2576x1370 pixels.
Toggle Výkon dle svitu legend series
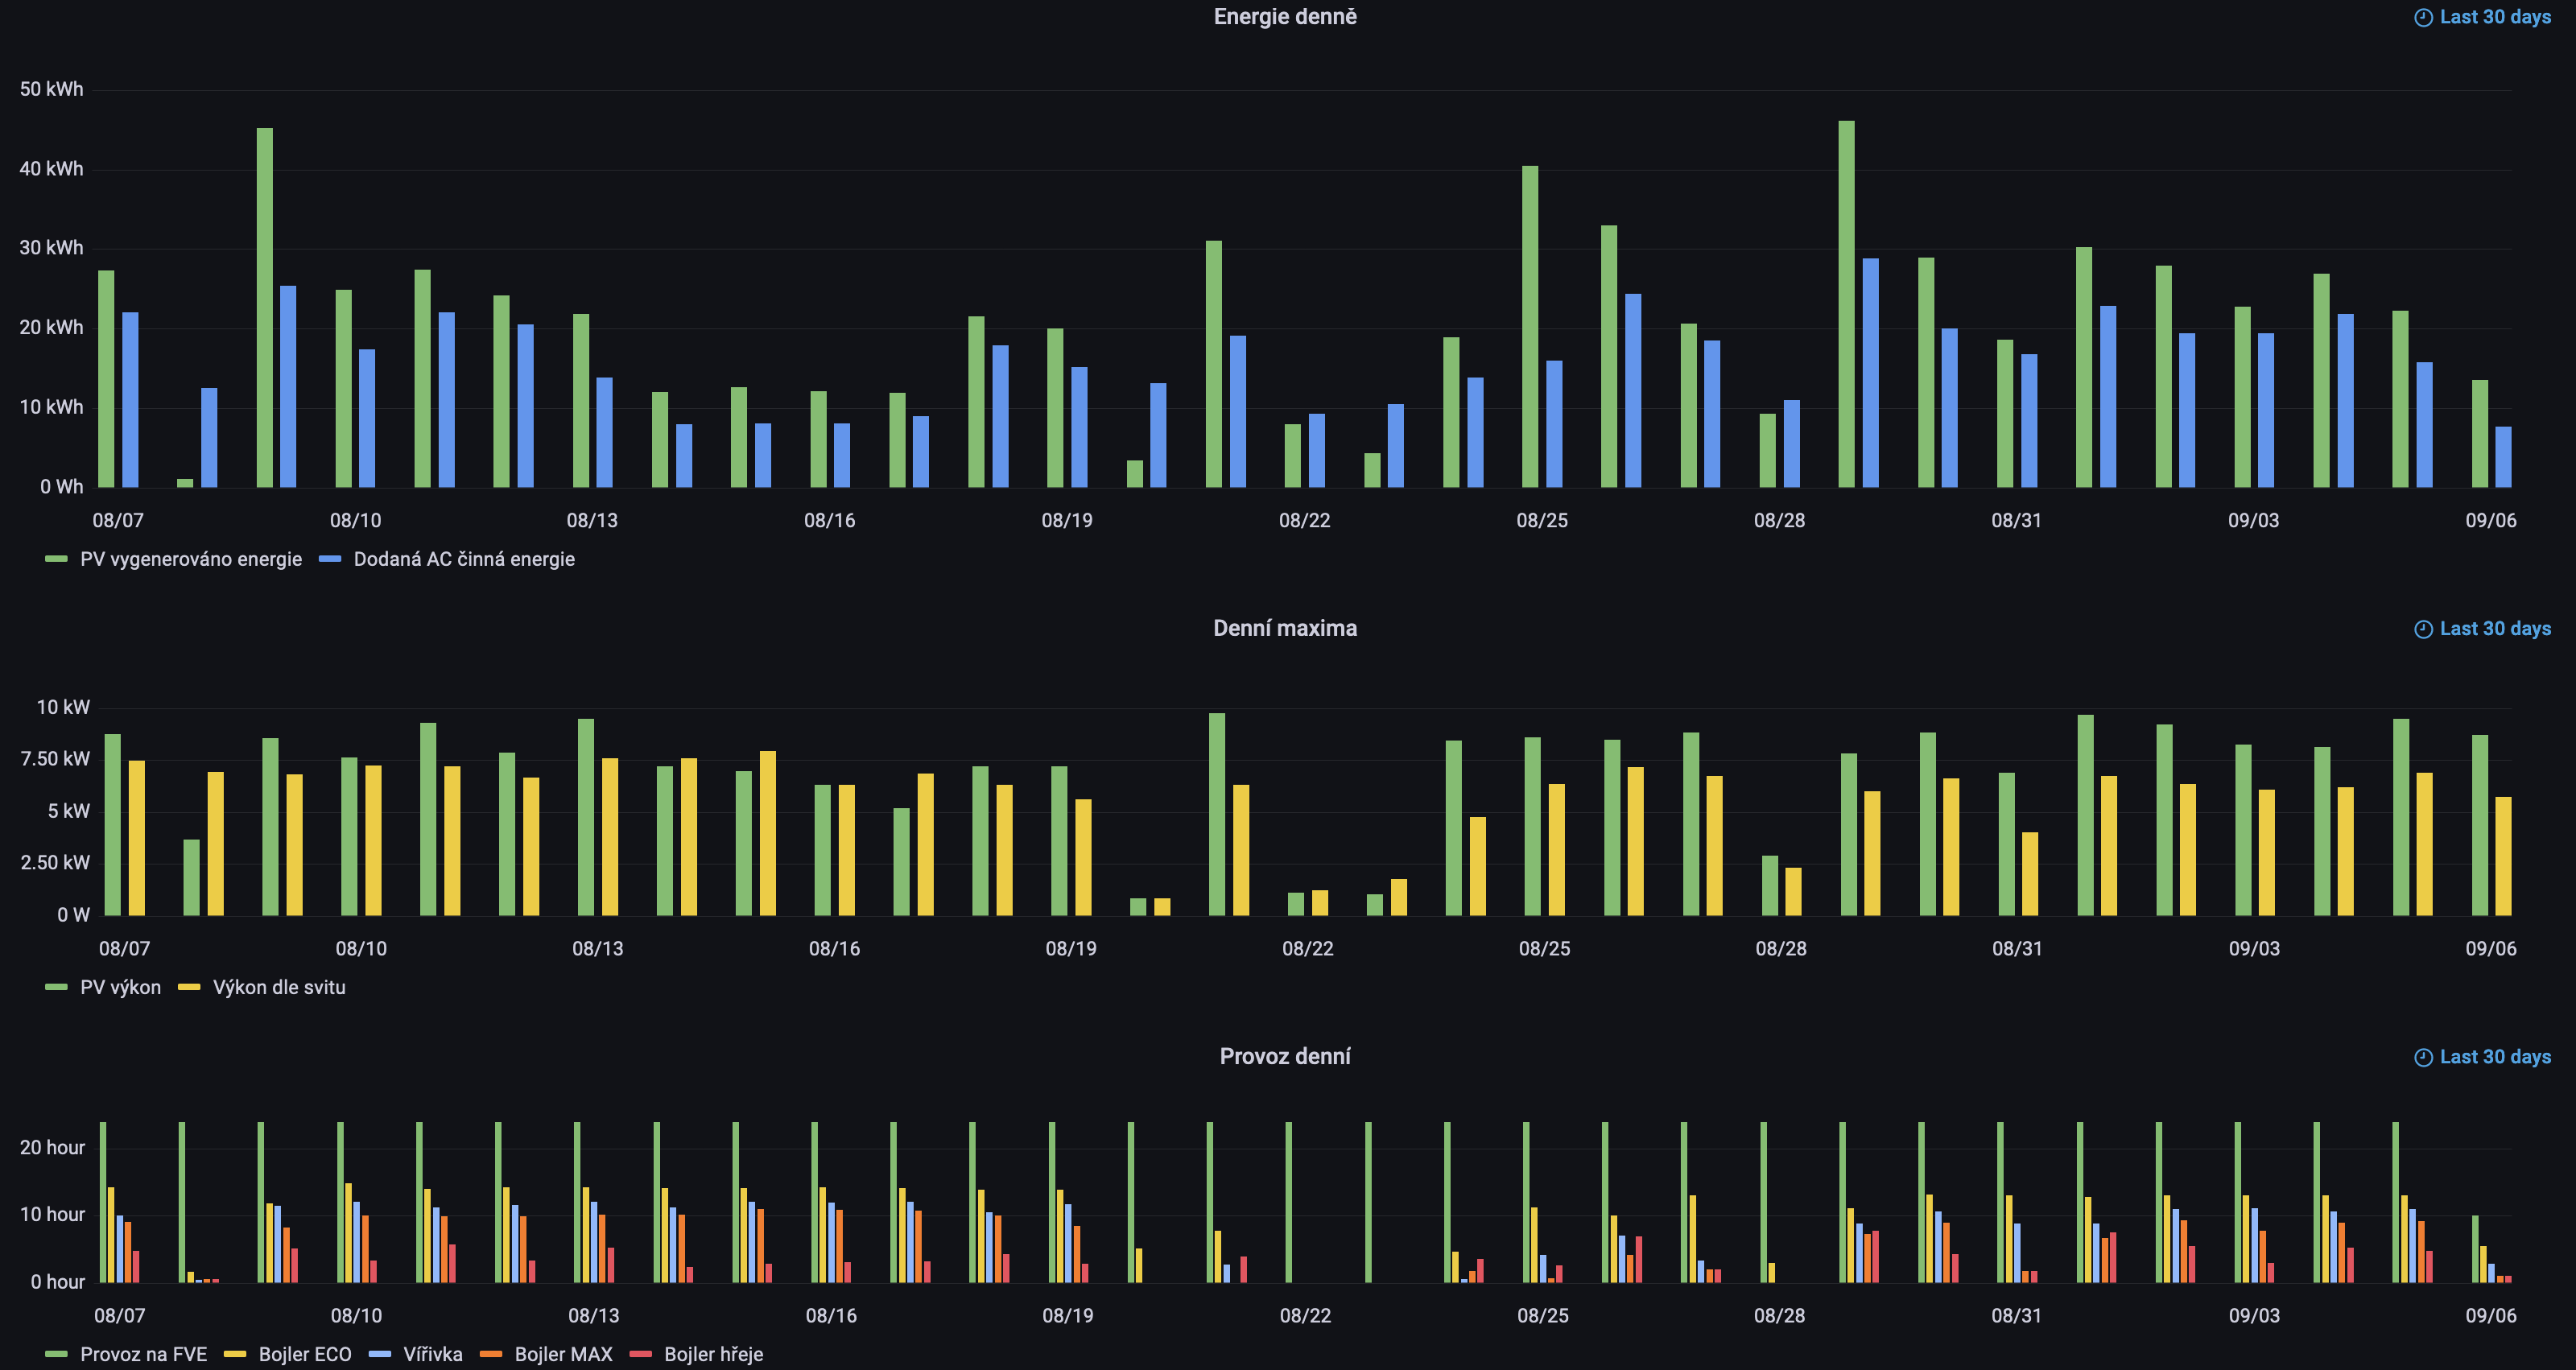pos(279,987)
